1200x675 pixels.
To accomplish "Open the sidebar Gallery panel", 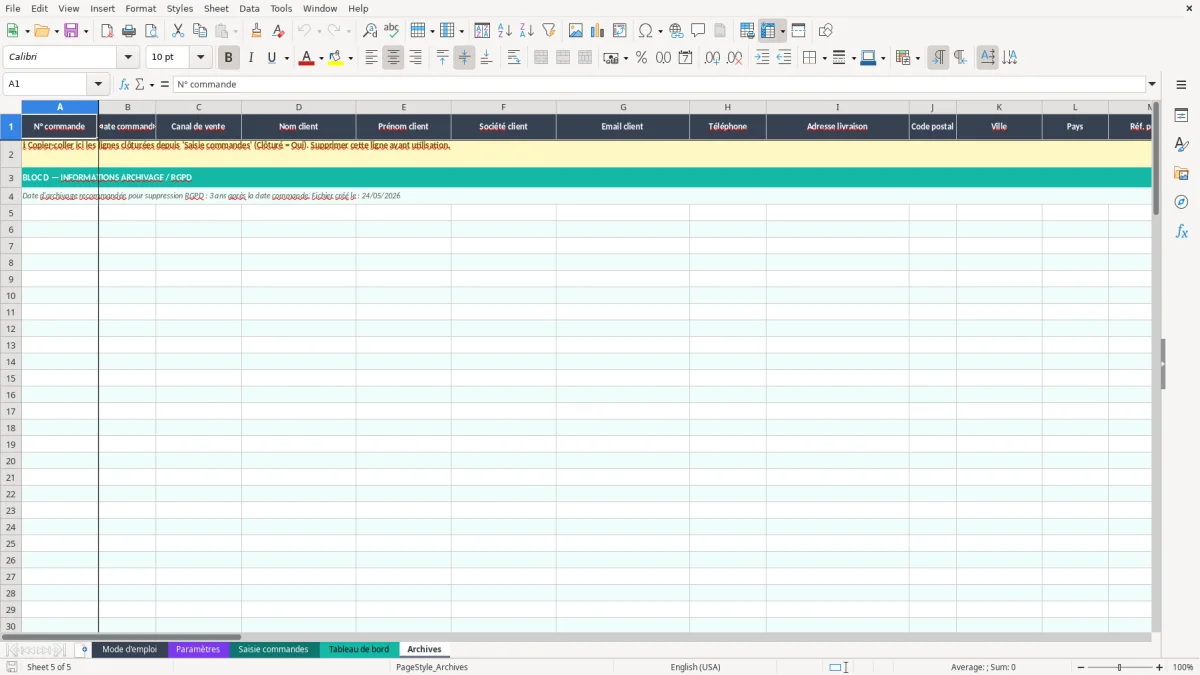I will 1181,173.
